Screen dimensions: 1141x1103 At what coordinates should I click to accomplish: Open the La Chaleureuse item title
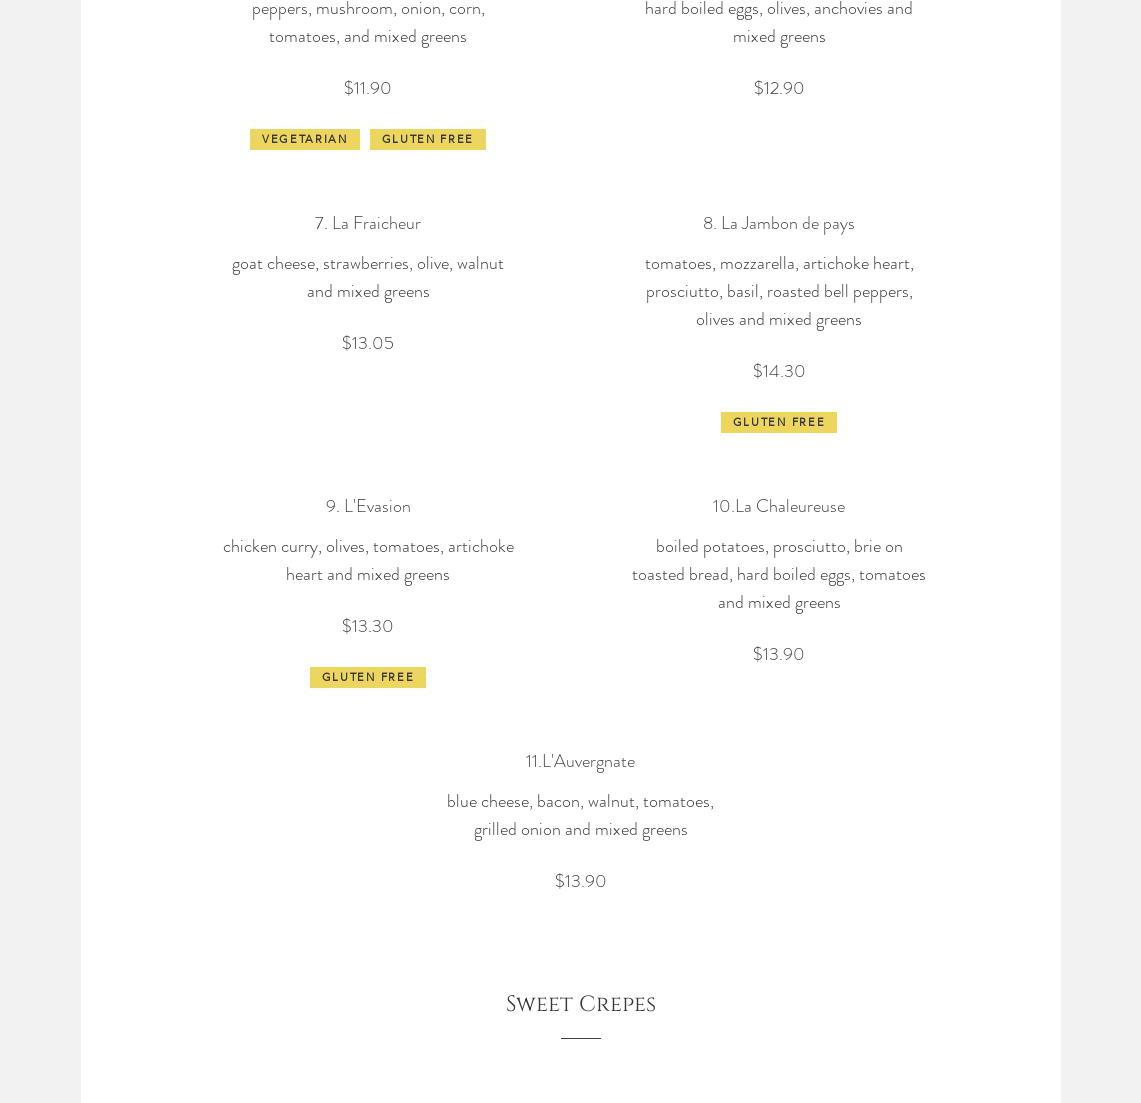778,506
